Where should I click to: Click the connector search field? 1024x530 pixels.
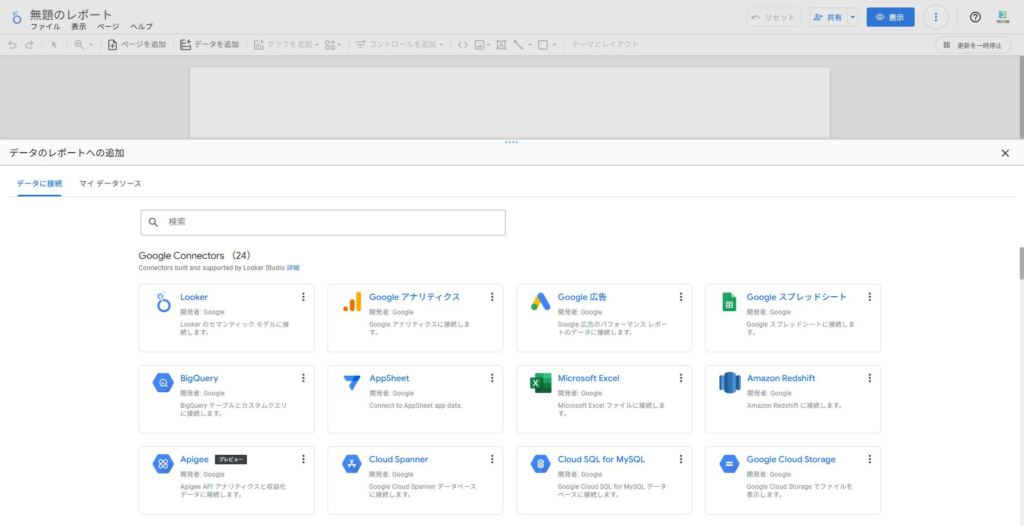(322, 222)
